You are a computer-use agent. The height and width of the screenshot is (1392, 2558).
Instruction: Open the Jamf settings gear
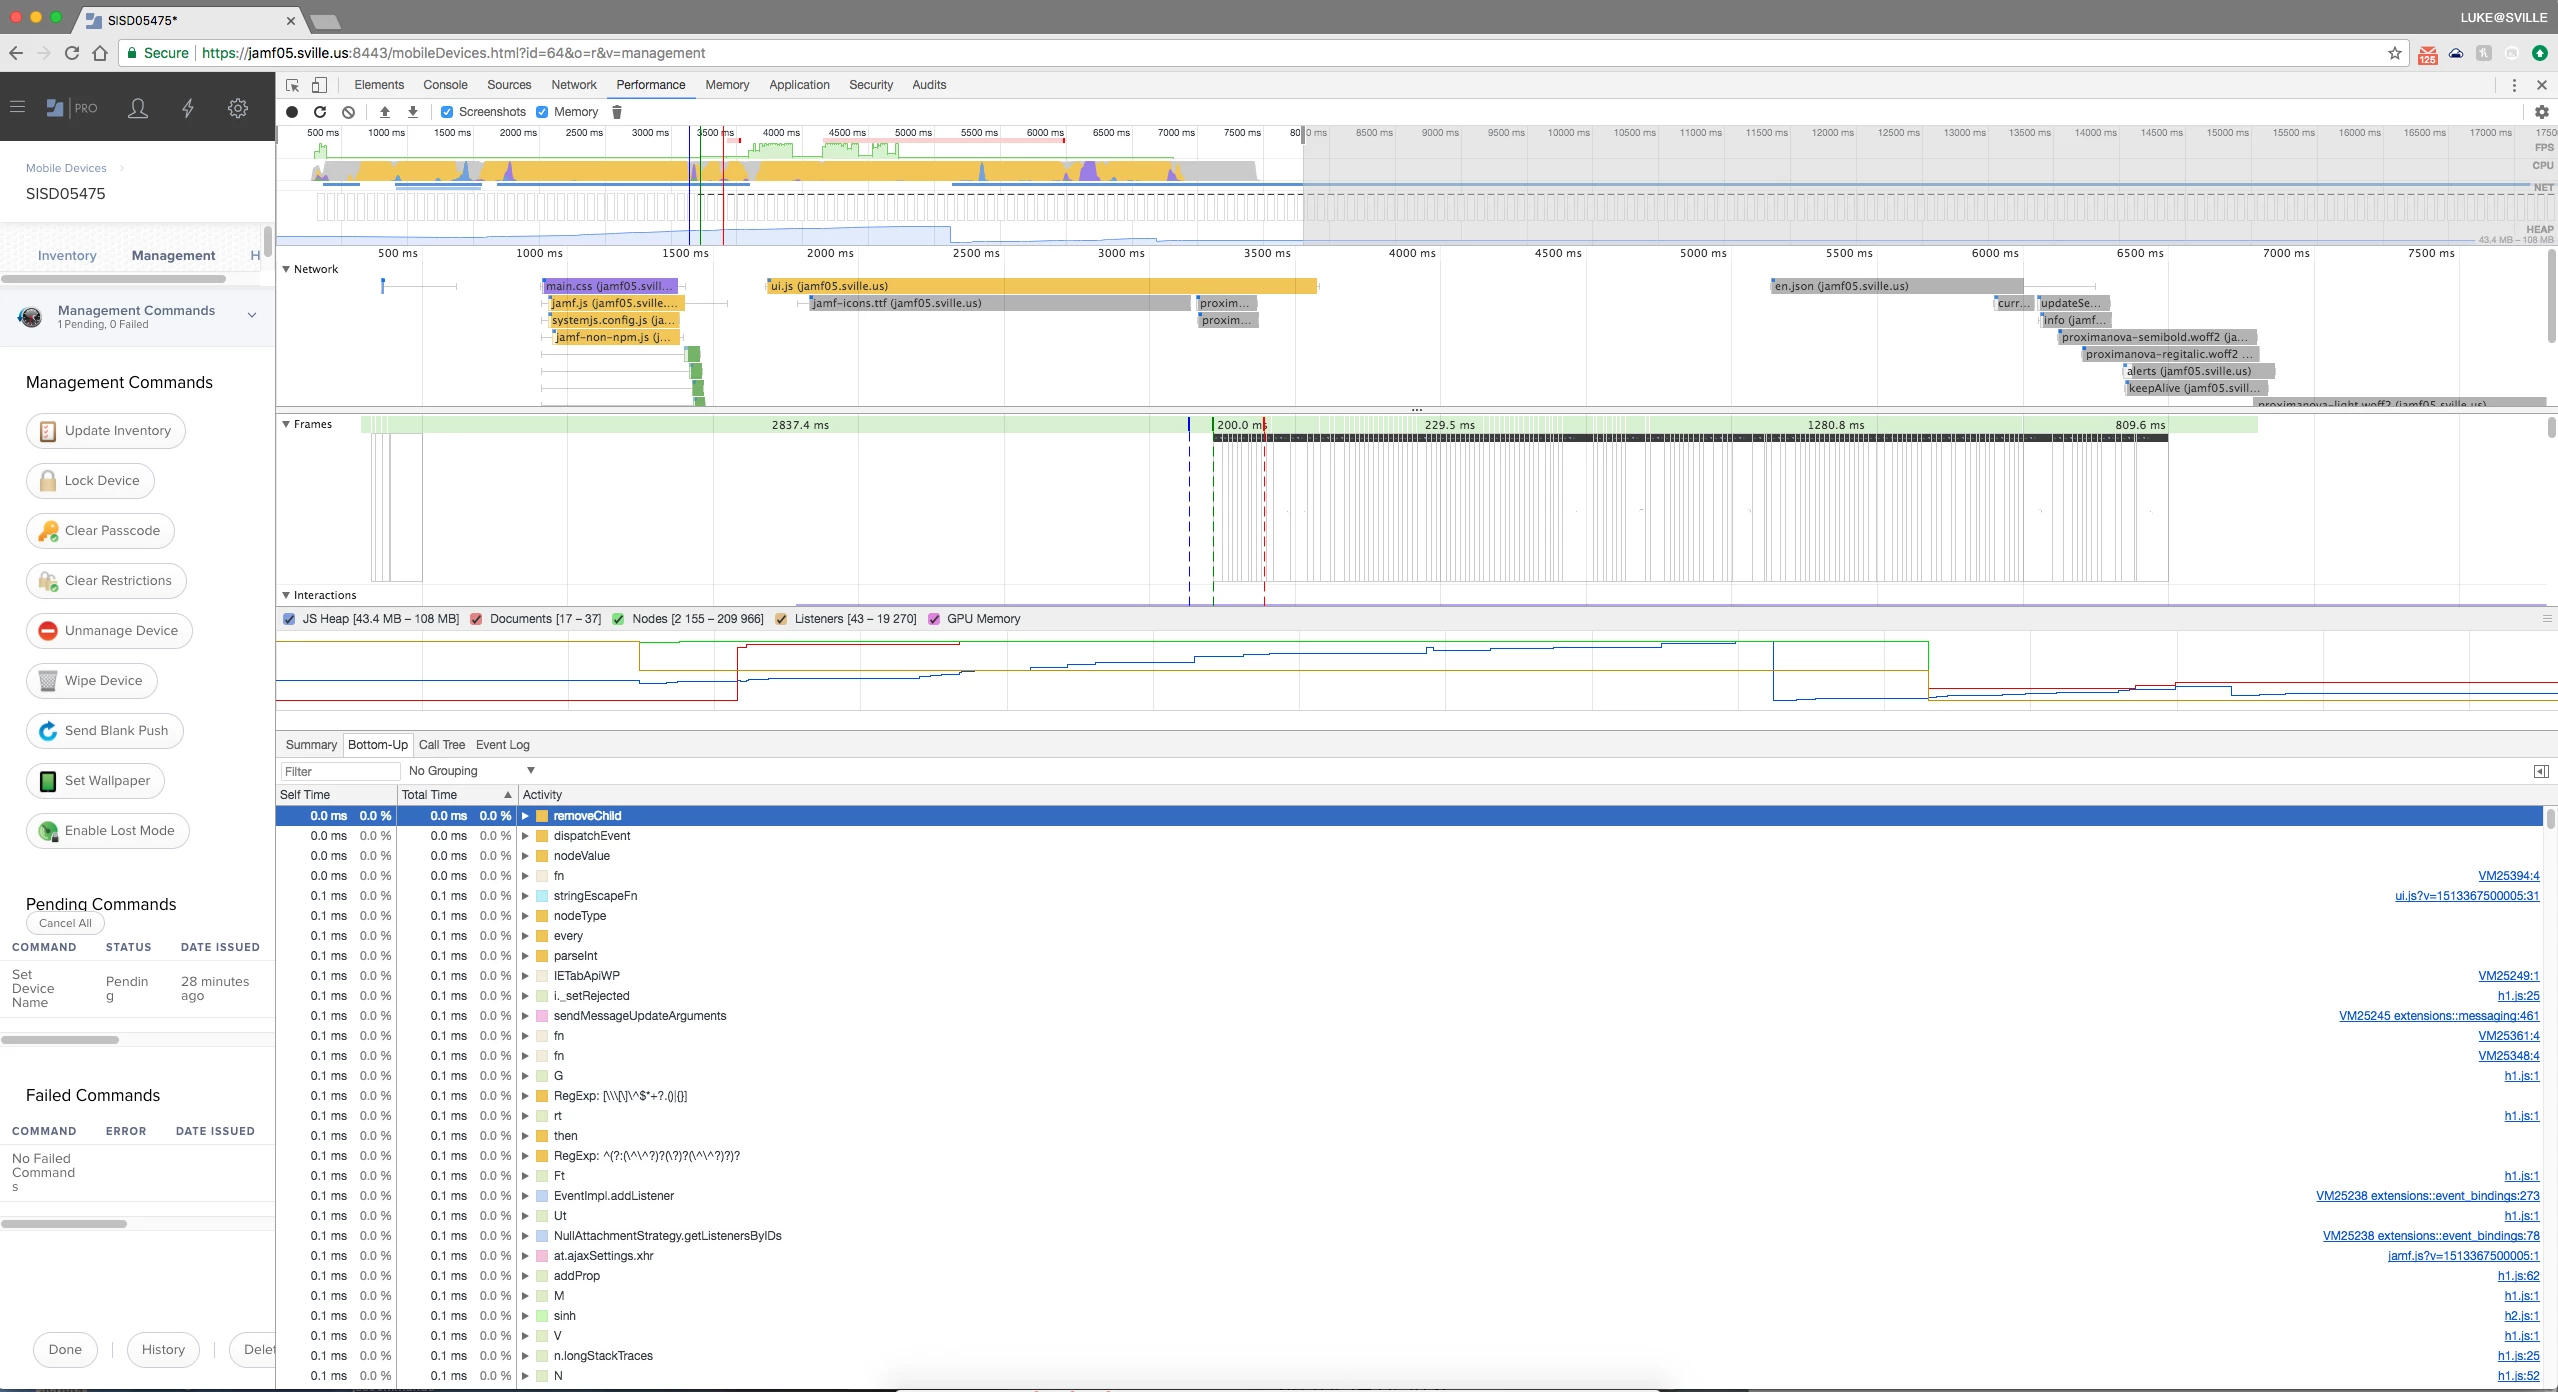[x=238, y=108]
